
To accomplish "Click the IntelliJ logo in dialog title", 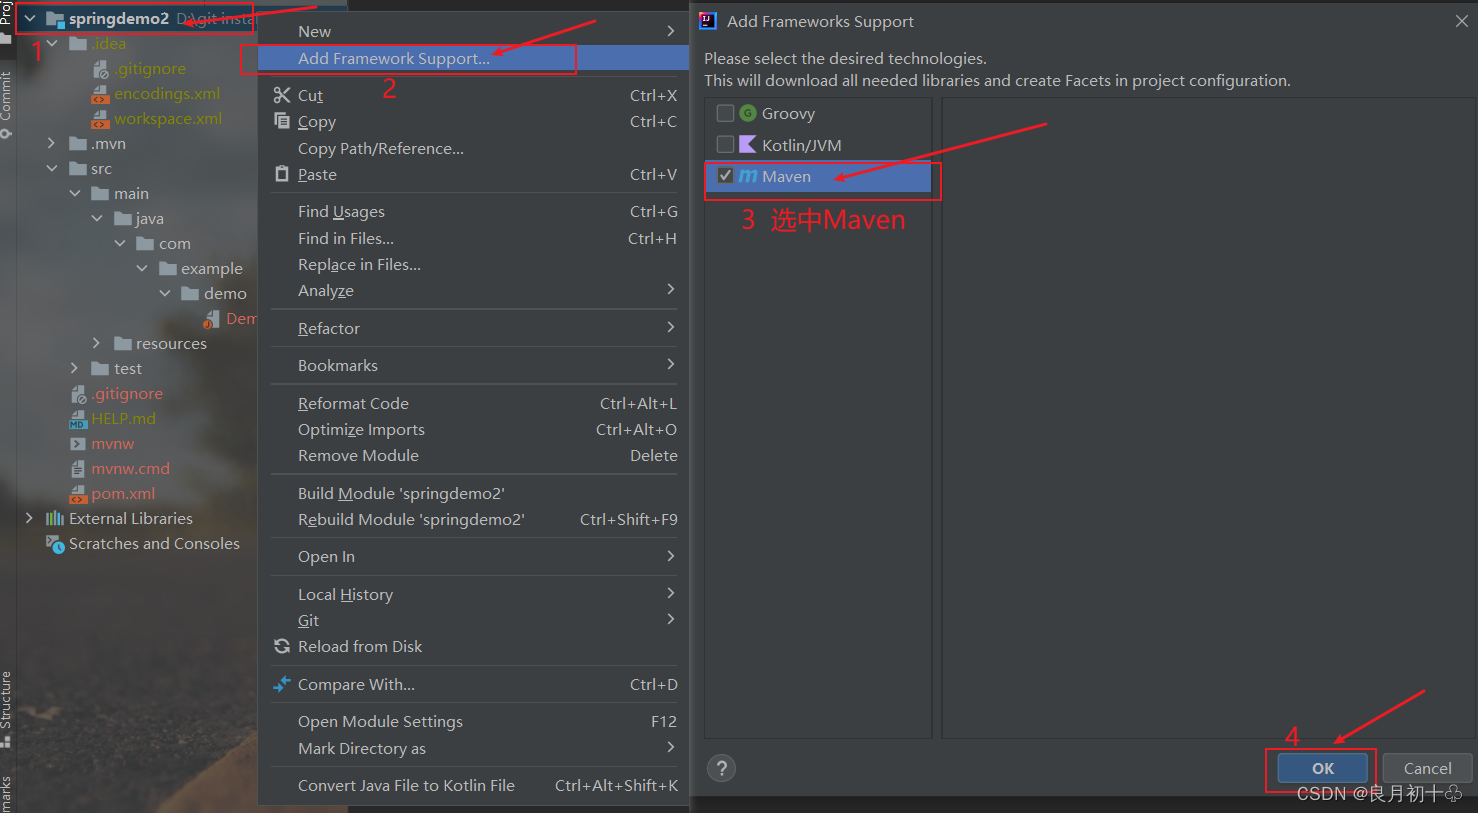I will [x=708, y=21].
